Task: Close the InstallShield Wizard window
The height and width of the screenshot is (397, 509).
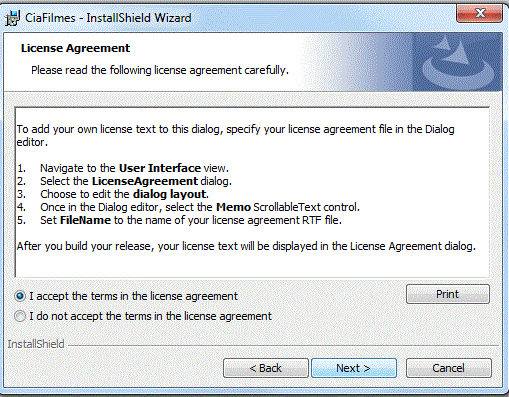Action: click(479, 13)
